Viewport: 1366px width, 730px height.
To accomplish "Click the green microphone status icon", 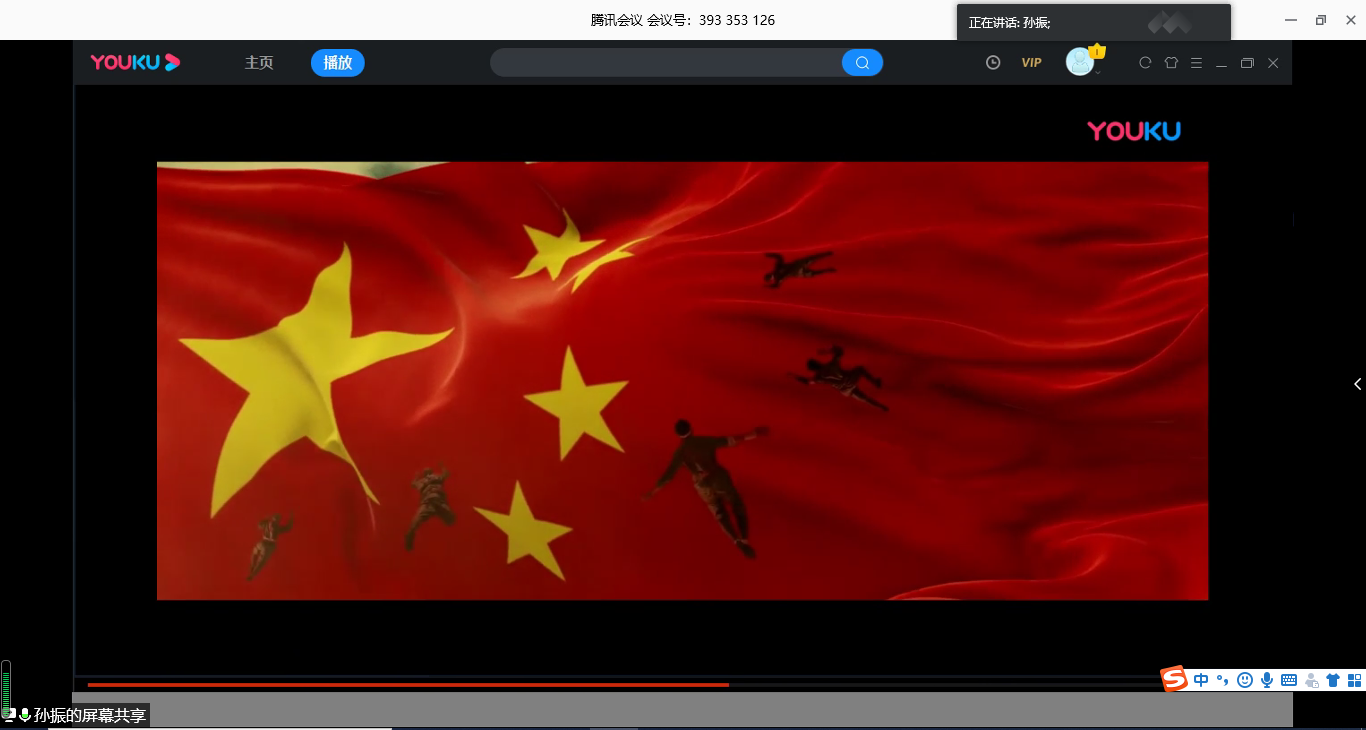I will pyautogui.click(x=25, y=715).
